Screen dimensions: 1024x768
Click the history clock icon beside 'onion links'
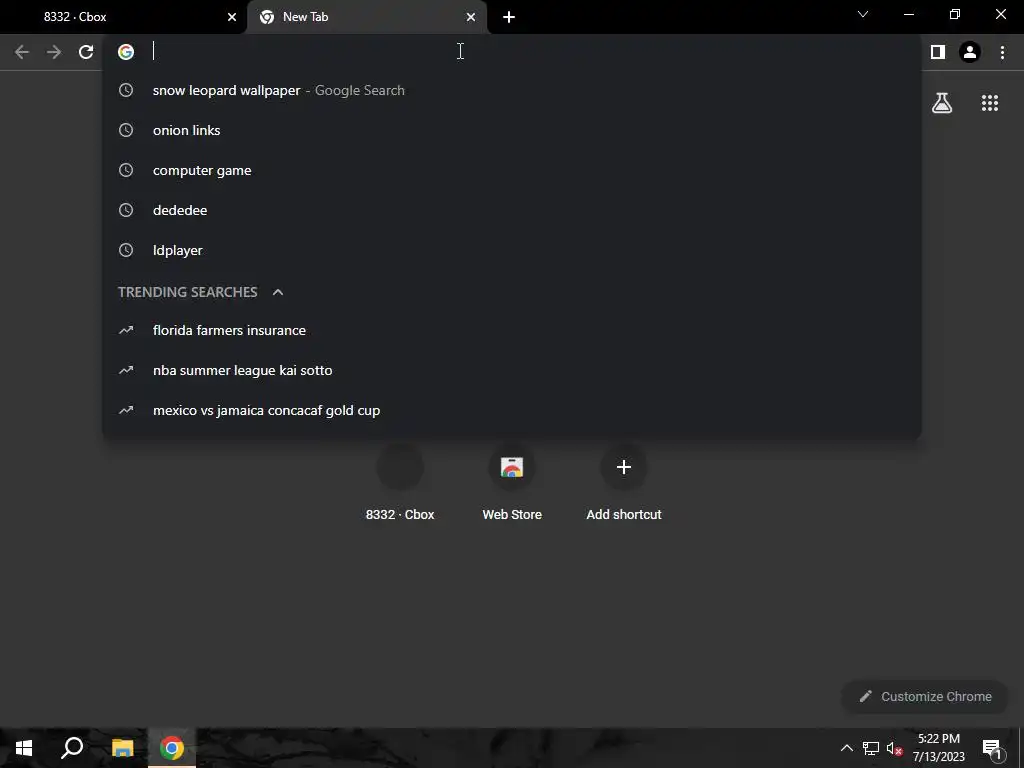[x=126, y=130]
